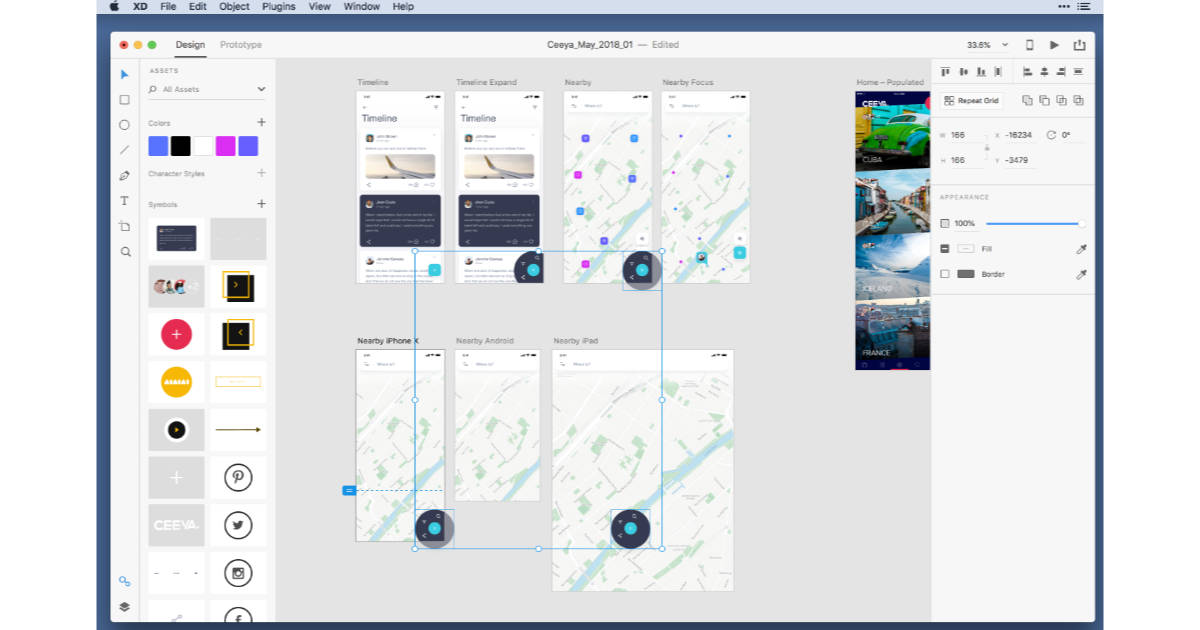
Task: Select the Text tool
Action: coord(125,201)
